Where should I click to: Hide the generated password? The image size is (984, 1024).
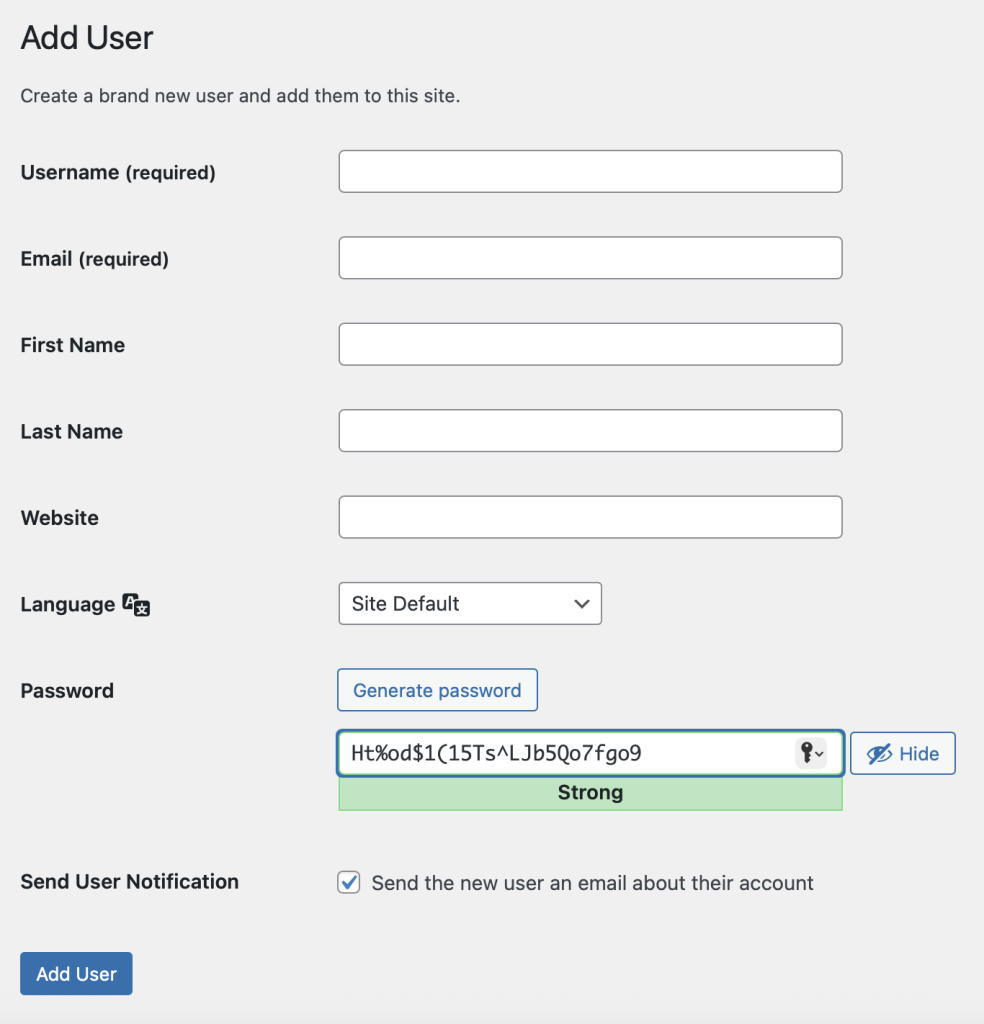click(x=902, y=754)
